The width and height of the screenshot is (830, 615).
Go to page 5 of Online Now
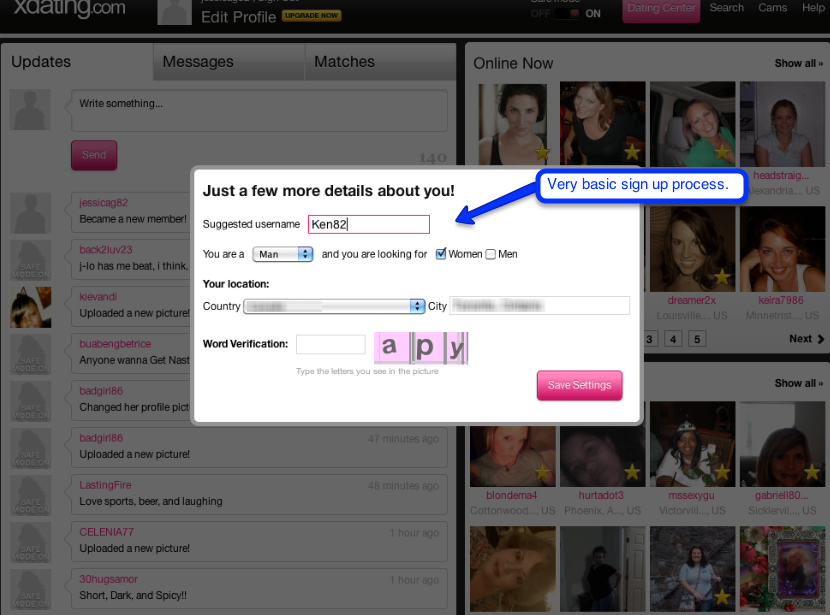click(x=697, y=339)
